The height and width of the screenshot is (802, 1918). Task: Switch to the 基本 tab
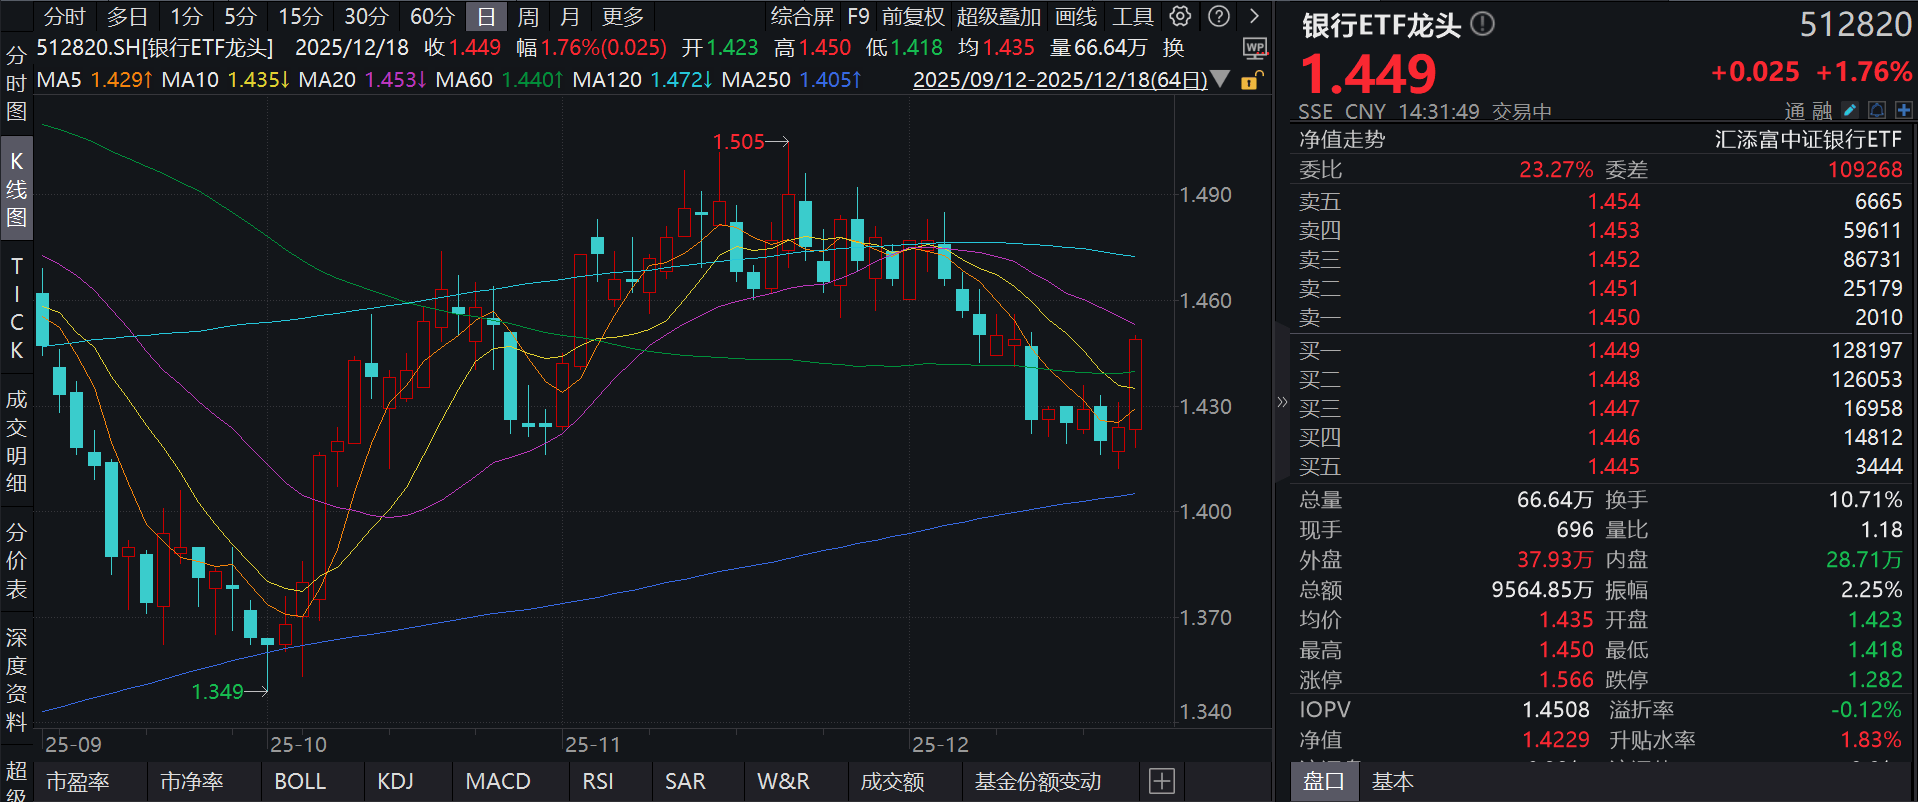[x=1392, y=781]
